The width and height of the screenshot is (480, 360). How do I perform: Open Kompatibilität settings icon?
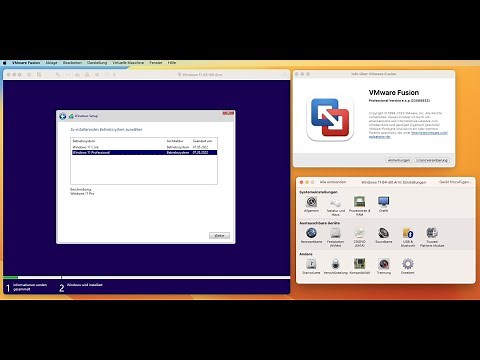(x=360, y=264)
